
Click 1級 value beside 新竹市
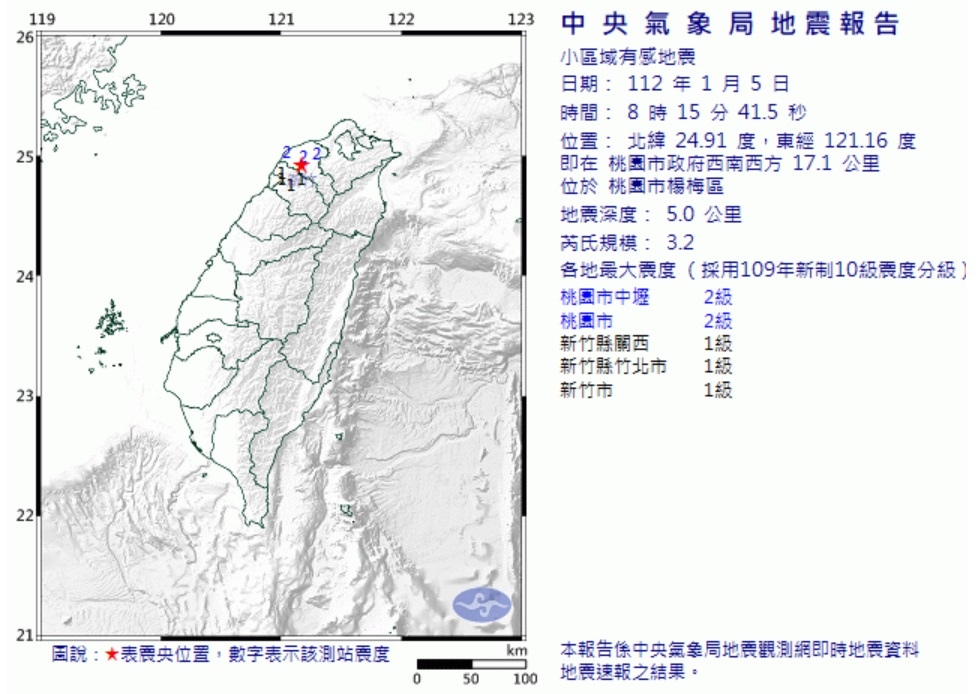pos(718,390)
